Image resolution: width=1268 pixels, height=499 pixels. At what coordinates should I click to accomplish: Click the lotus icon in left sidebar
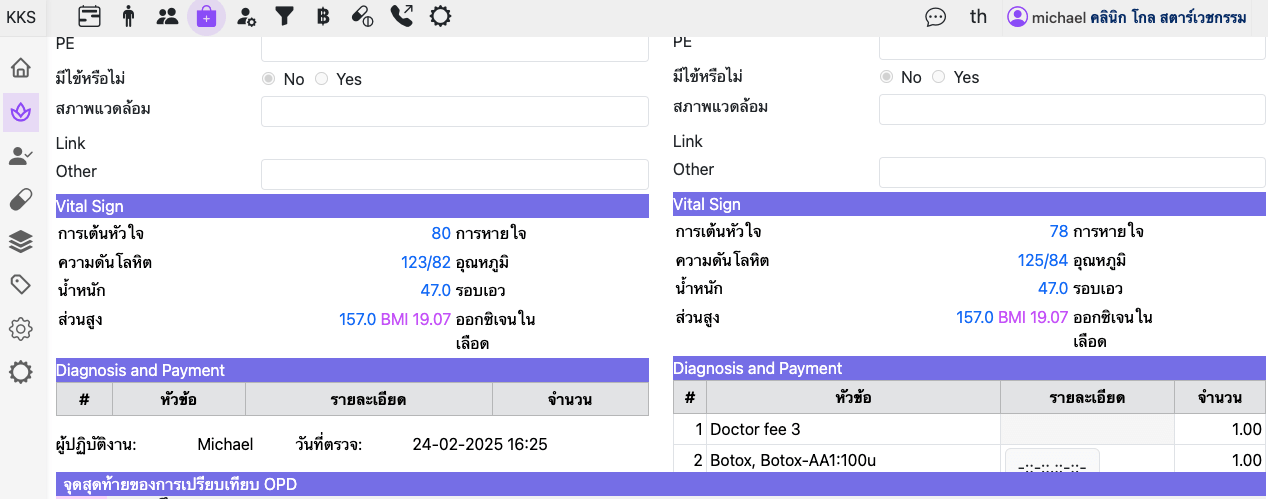[x=20, y=112]
